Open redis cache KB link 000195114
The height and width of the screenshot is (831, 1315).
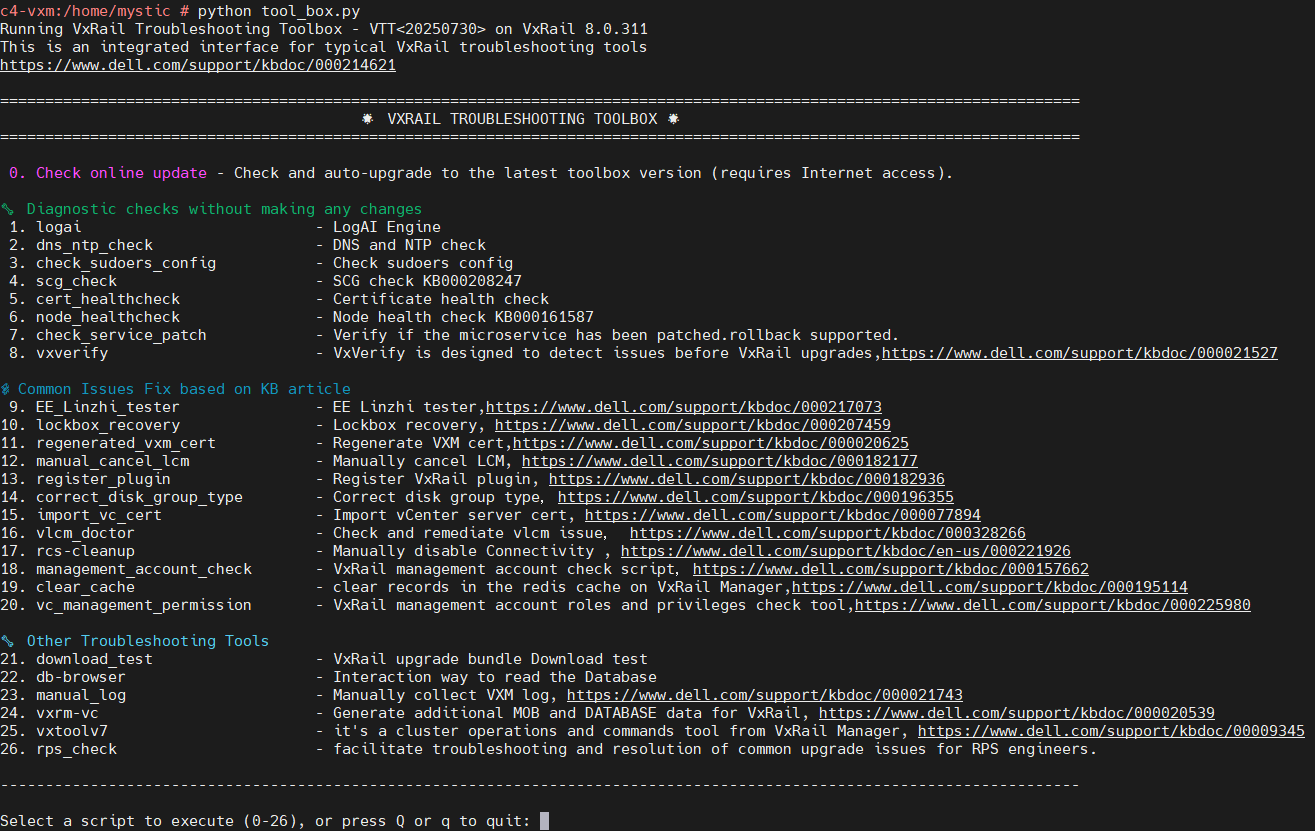(989, 587)
